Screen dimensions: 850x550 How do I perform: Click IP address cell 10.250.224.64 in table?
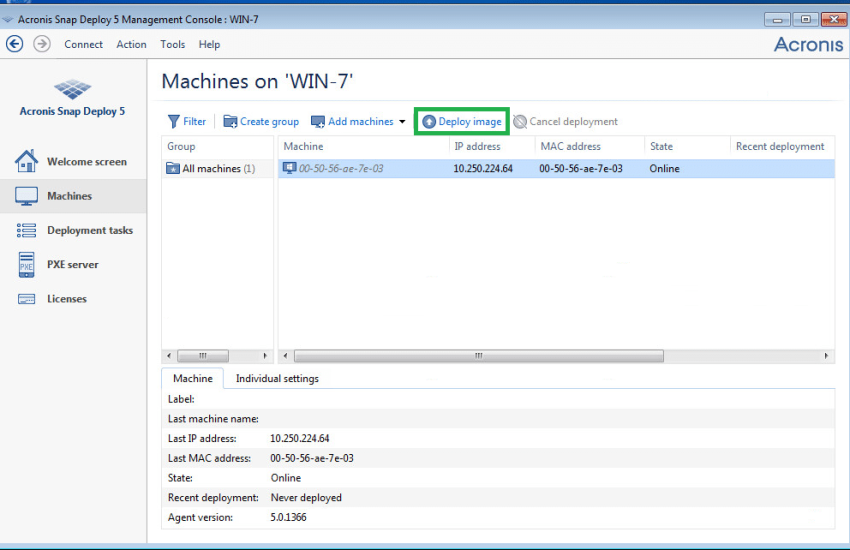[x=483, y=169]
